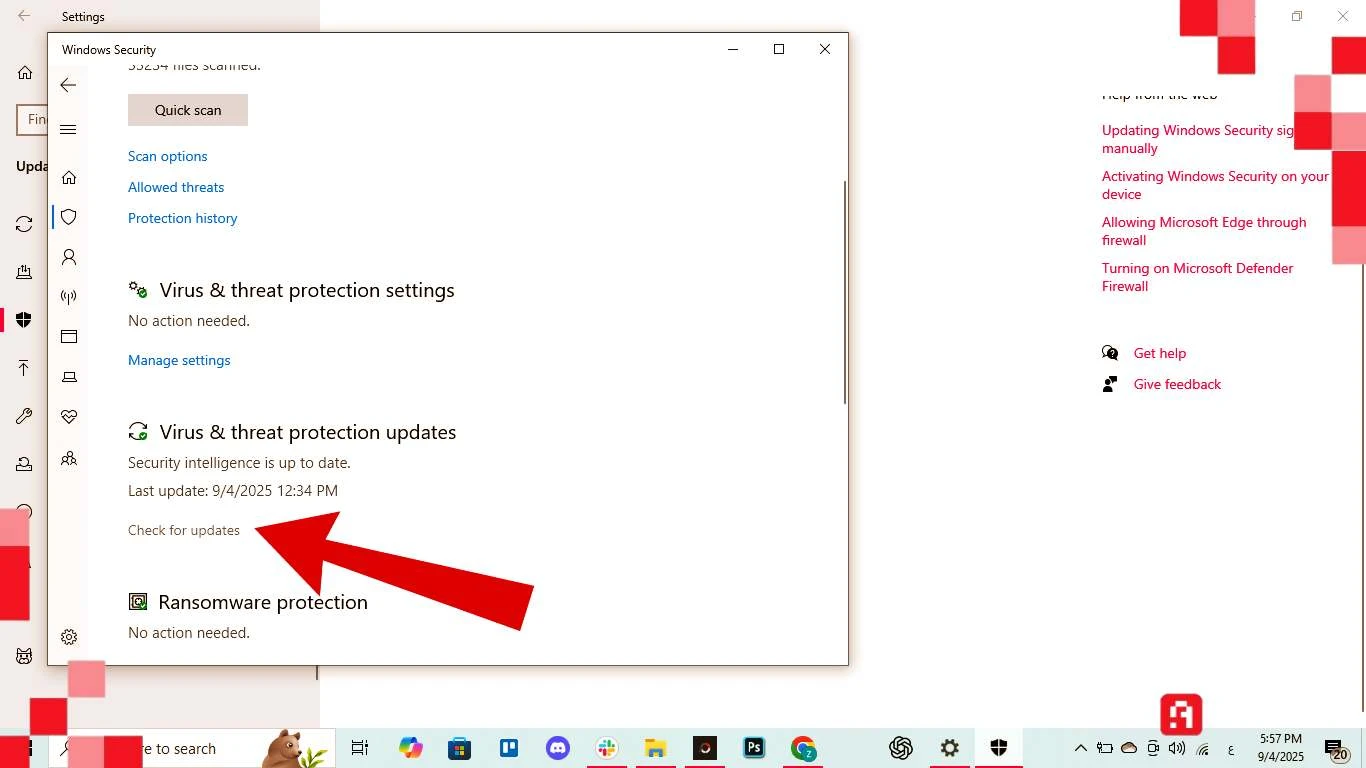Open Protection history link
Viewport: 1366px width, 768px height.
(x=183, y=218)
